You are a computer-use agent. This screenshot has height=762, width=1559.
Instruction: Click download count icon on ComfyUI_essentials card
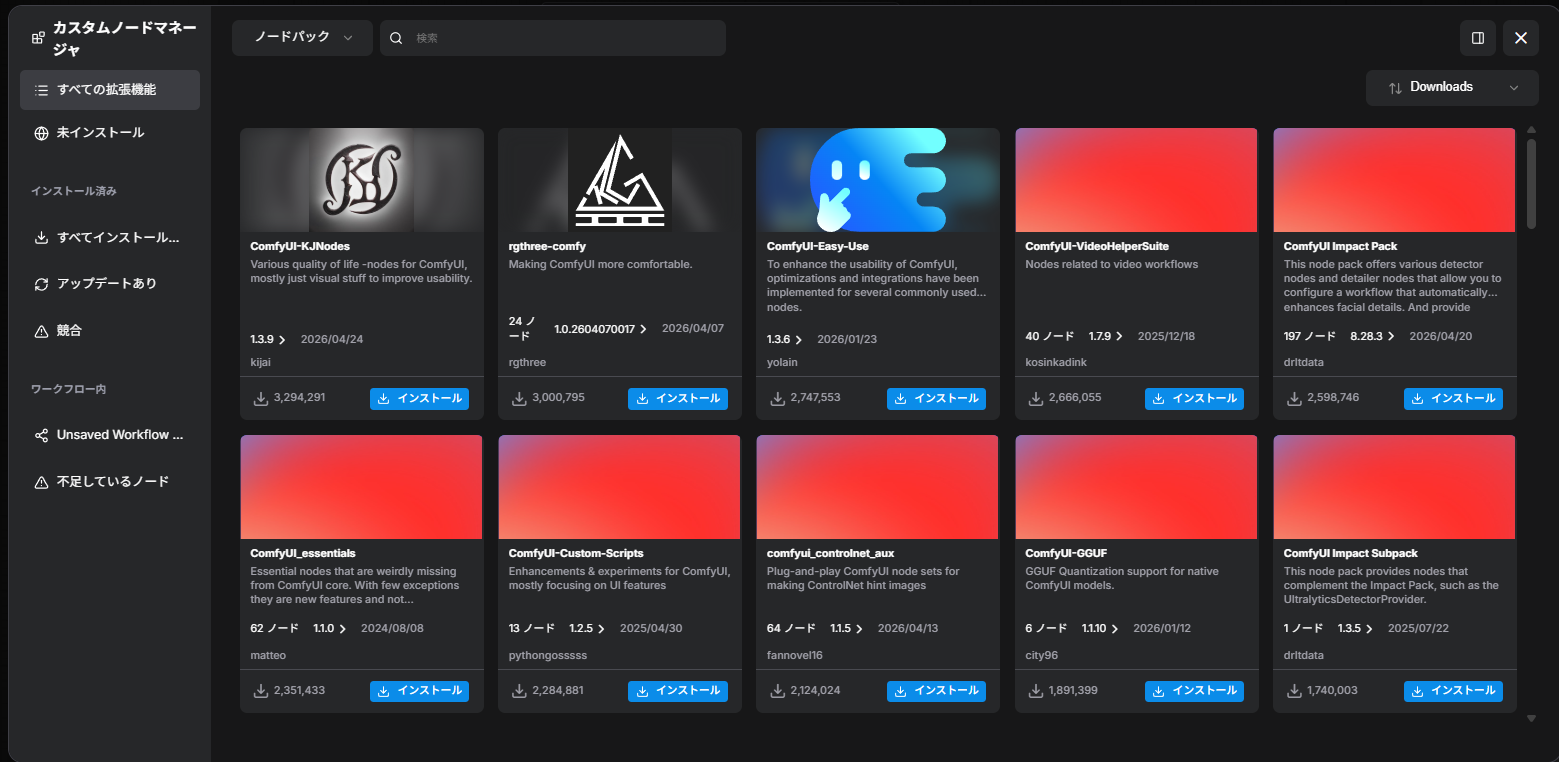point(261,691)
